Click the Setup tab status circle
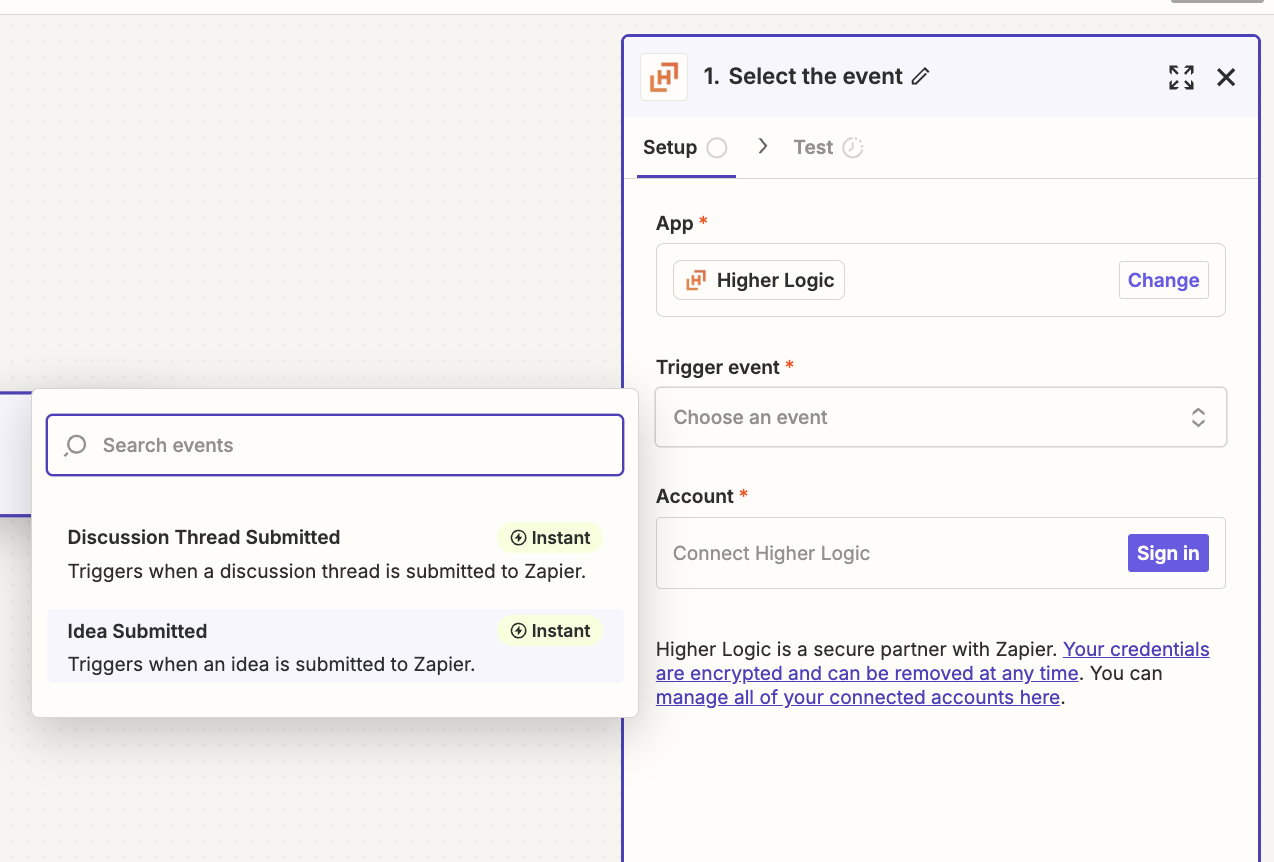This screenshot has height=862, width=1274. tap(717, 148)
